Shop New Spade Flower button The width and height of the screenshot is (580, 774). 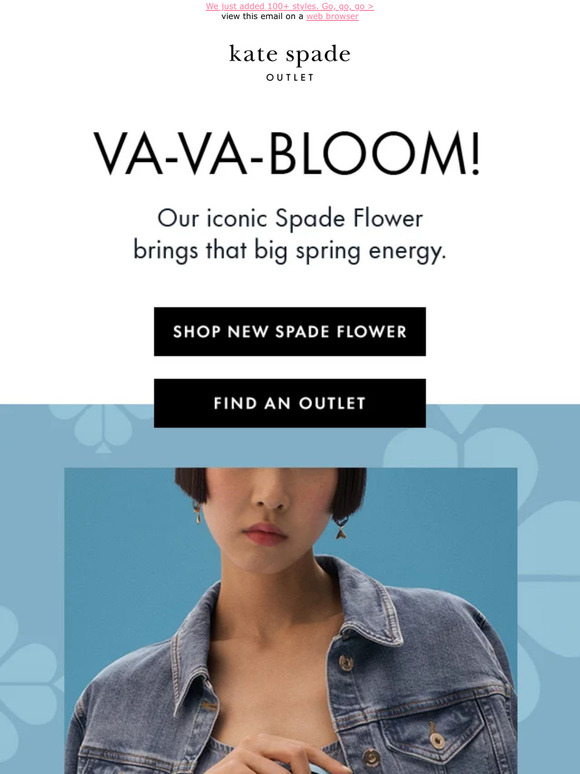coord(290,332)
